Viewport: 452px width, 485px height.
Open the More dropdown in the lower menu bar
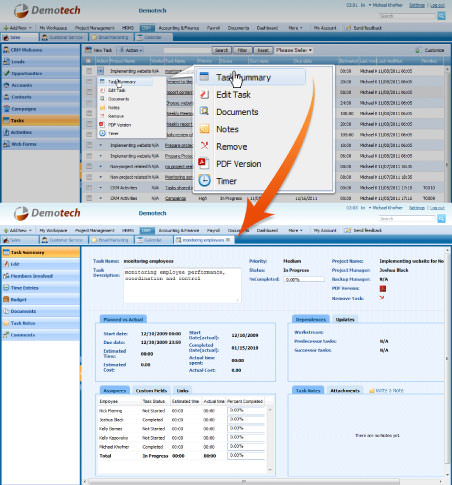(295, 230)
